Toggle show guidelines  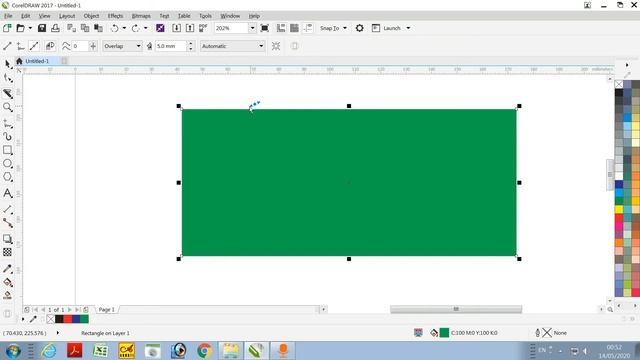point(308,28)
